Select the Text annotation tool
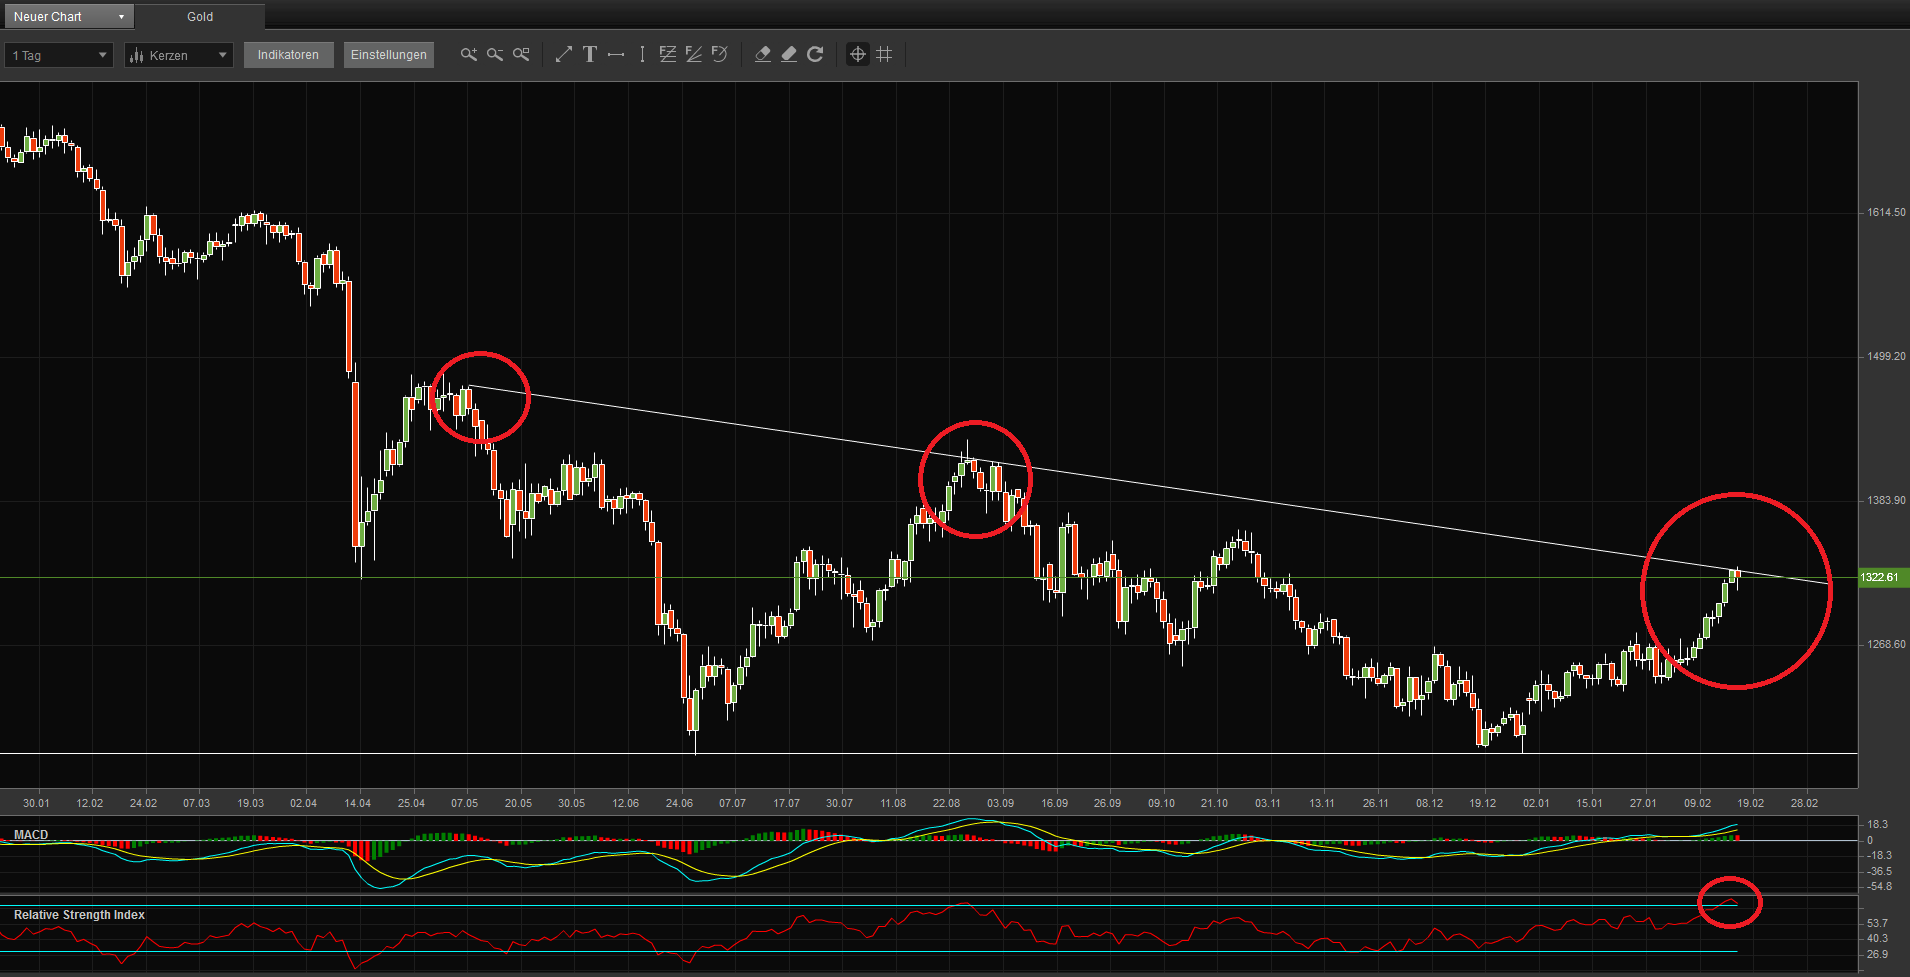The image size is (1910, 977). tap(590, 55)
